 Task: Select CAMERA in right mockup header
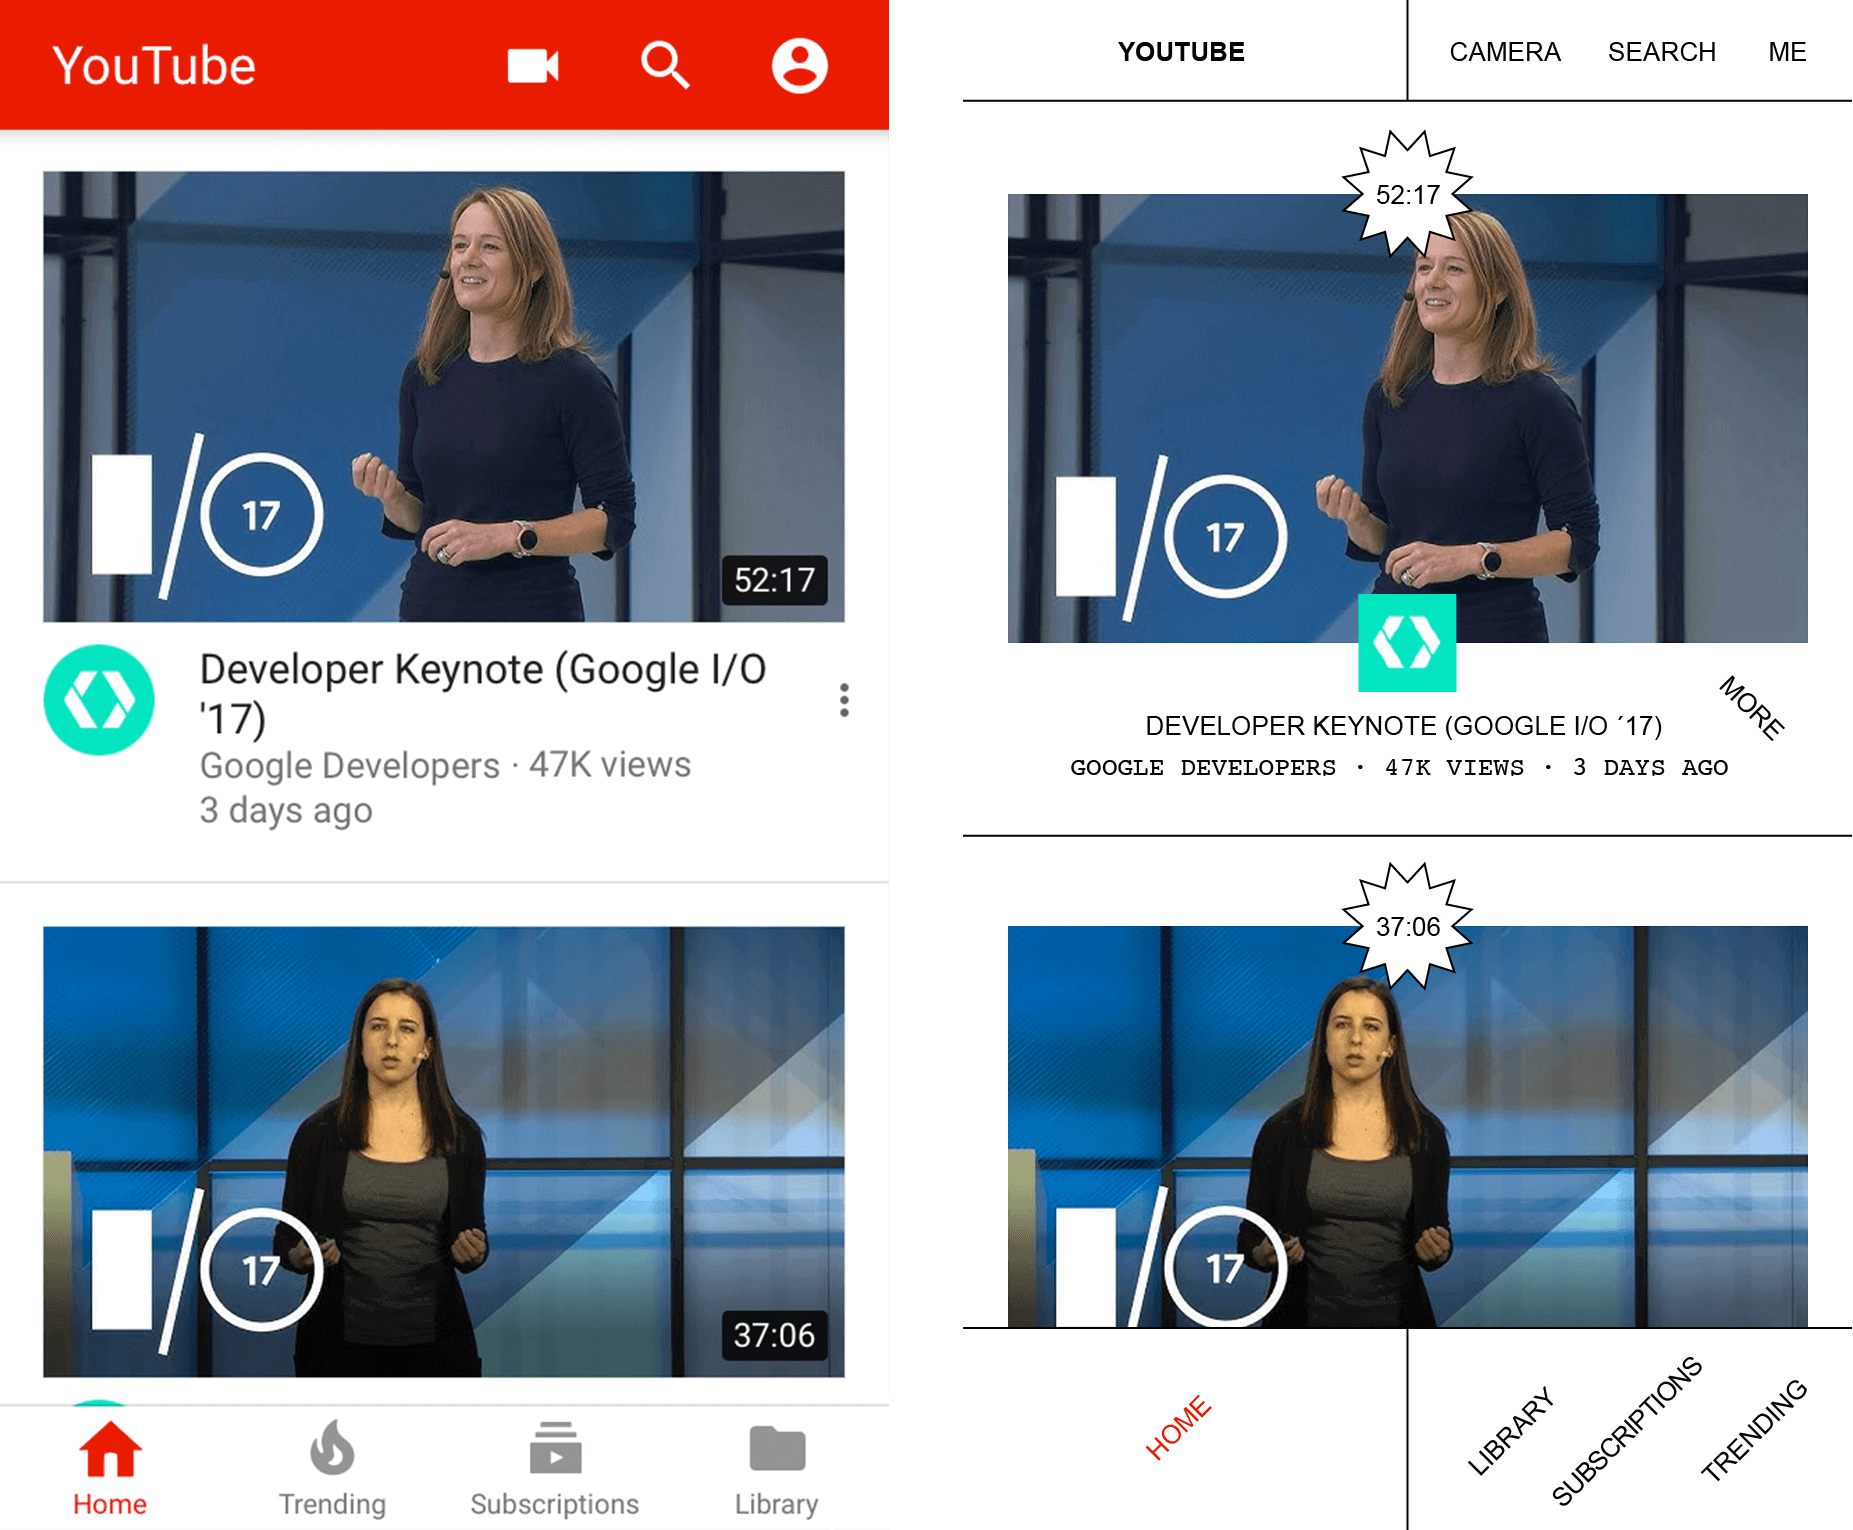pos(1505,52)
